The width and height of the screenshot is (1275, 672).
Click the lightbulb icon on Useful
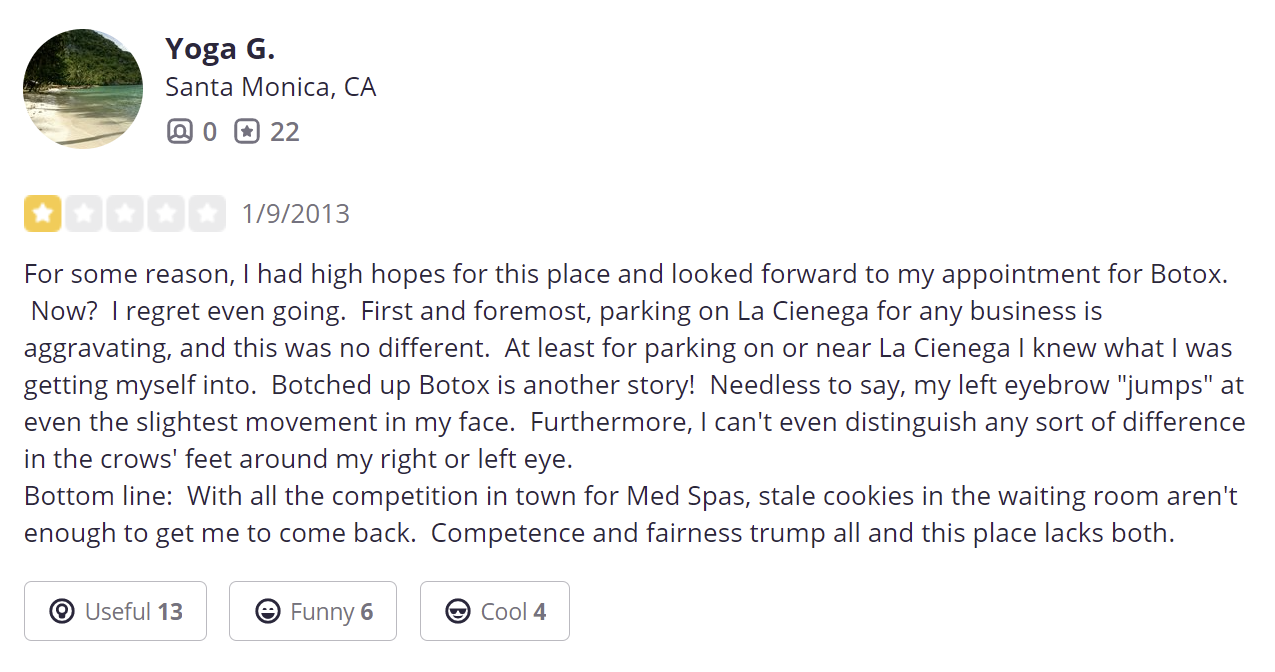pos(62,611)
